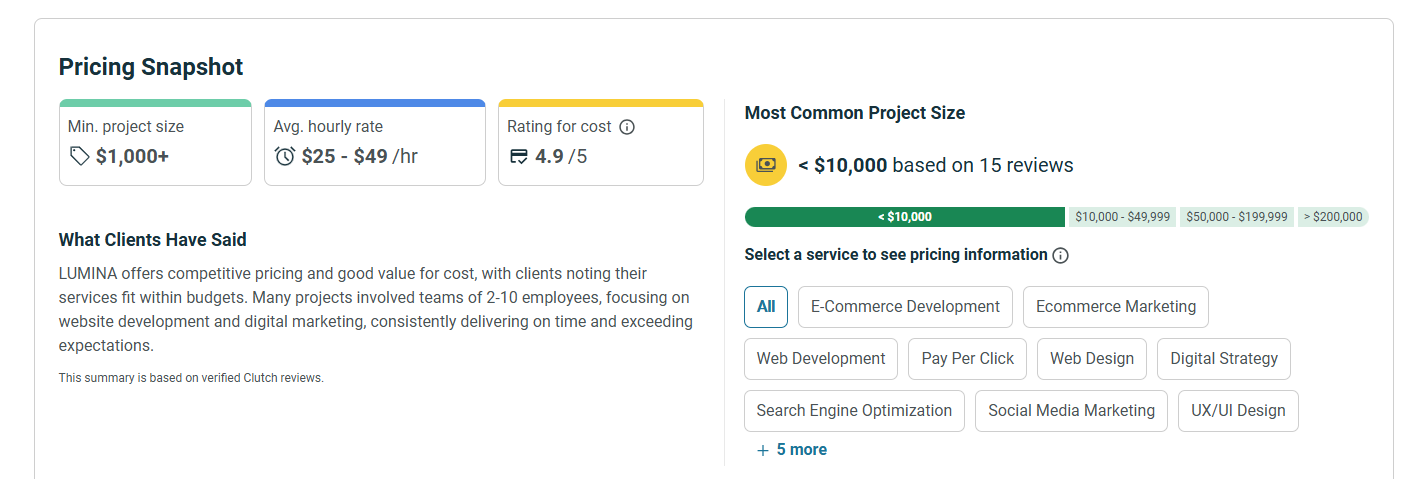Viewport: 1404px width, 479px height.
Task: Click the yellow money icon for project size
Action: click(766, 165)
